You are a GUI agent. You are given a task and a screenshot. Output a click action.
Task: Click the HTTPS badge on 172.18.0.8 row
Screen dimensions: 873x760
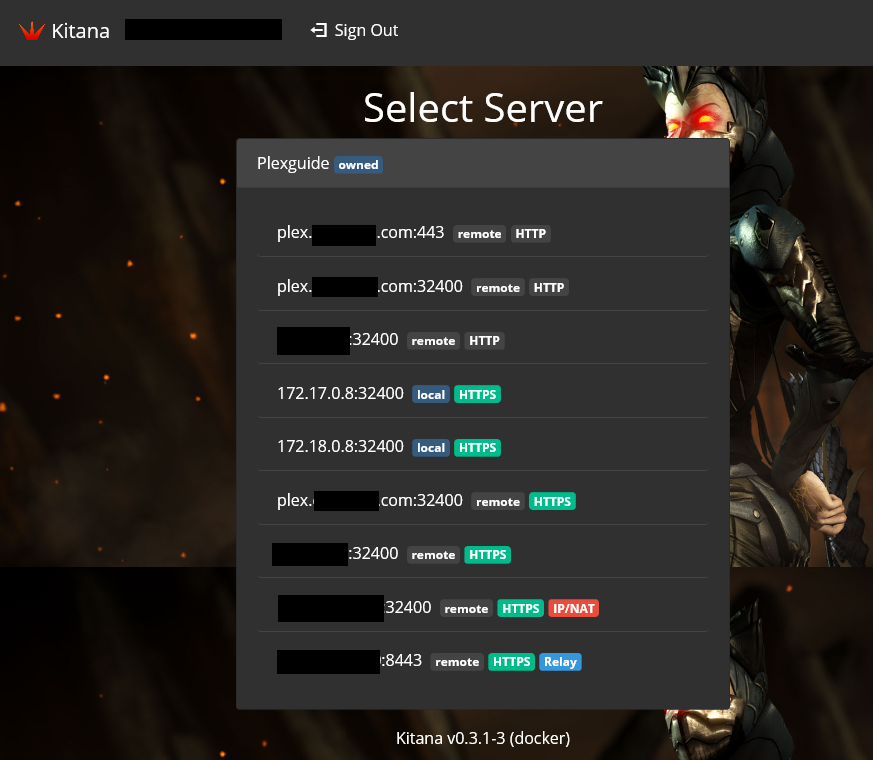(x=477, y=448)
